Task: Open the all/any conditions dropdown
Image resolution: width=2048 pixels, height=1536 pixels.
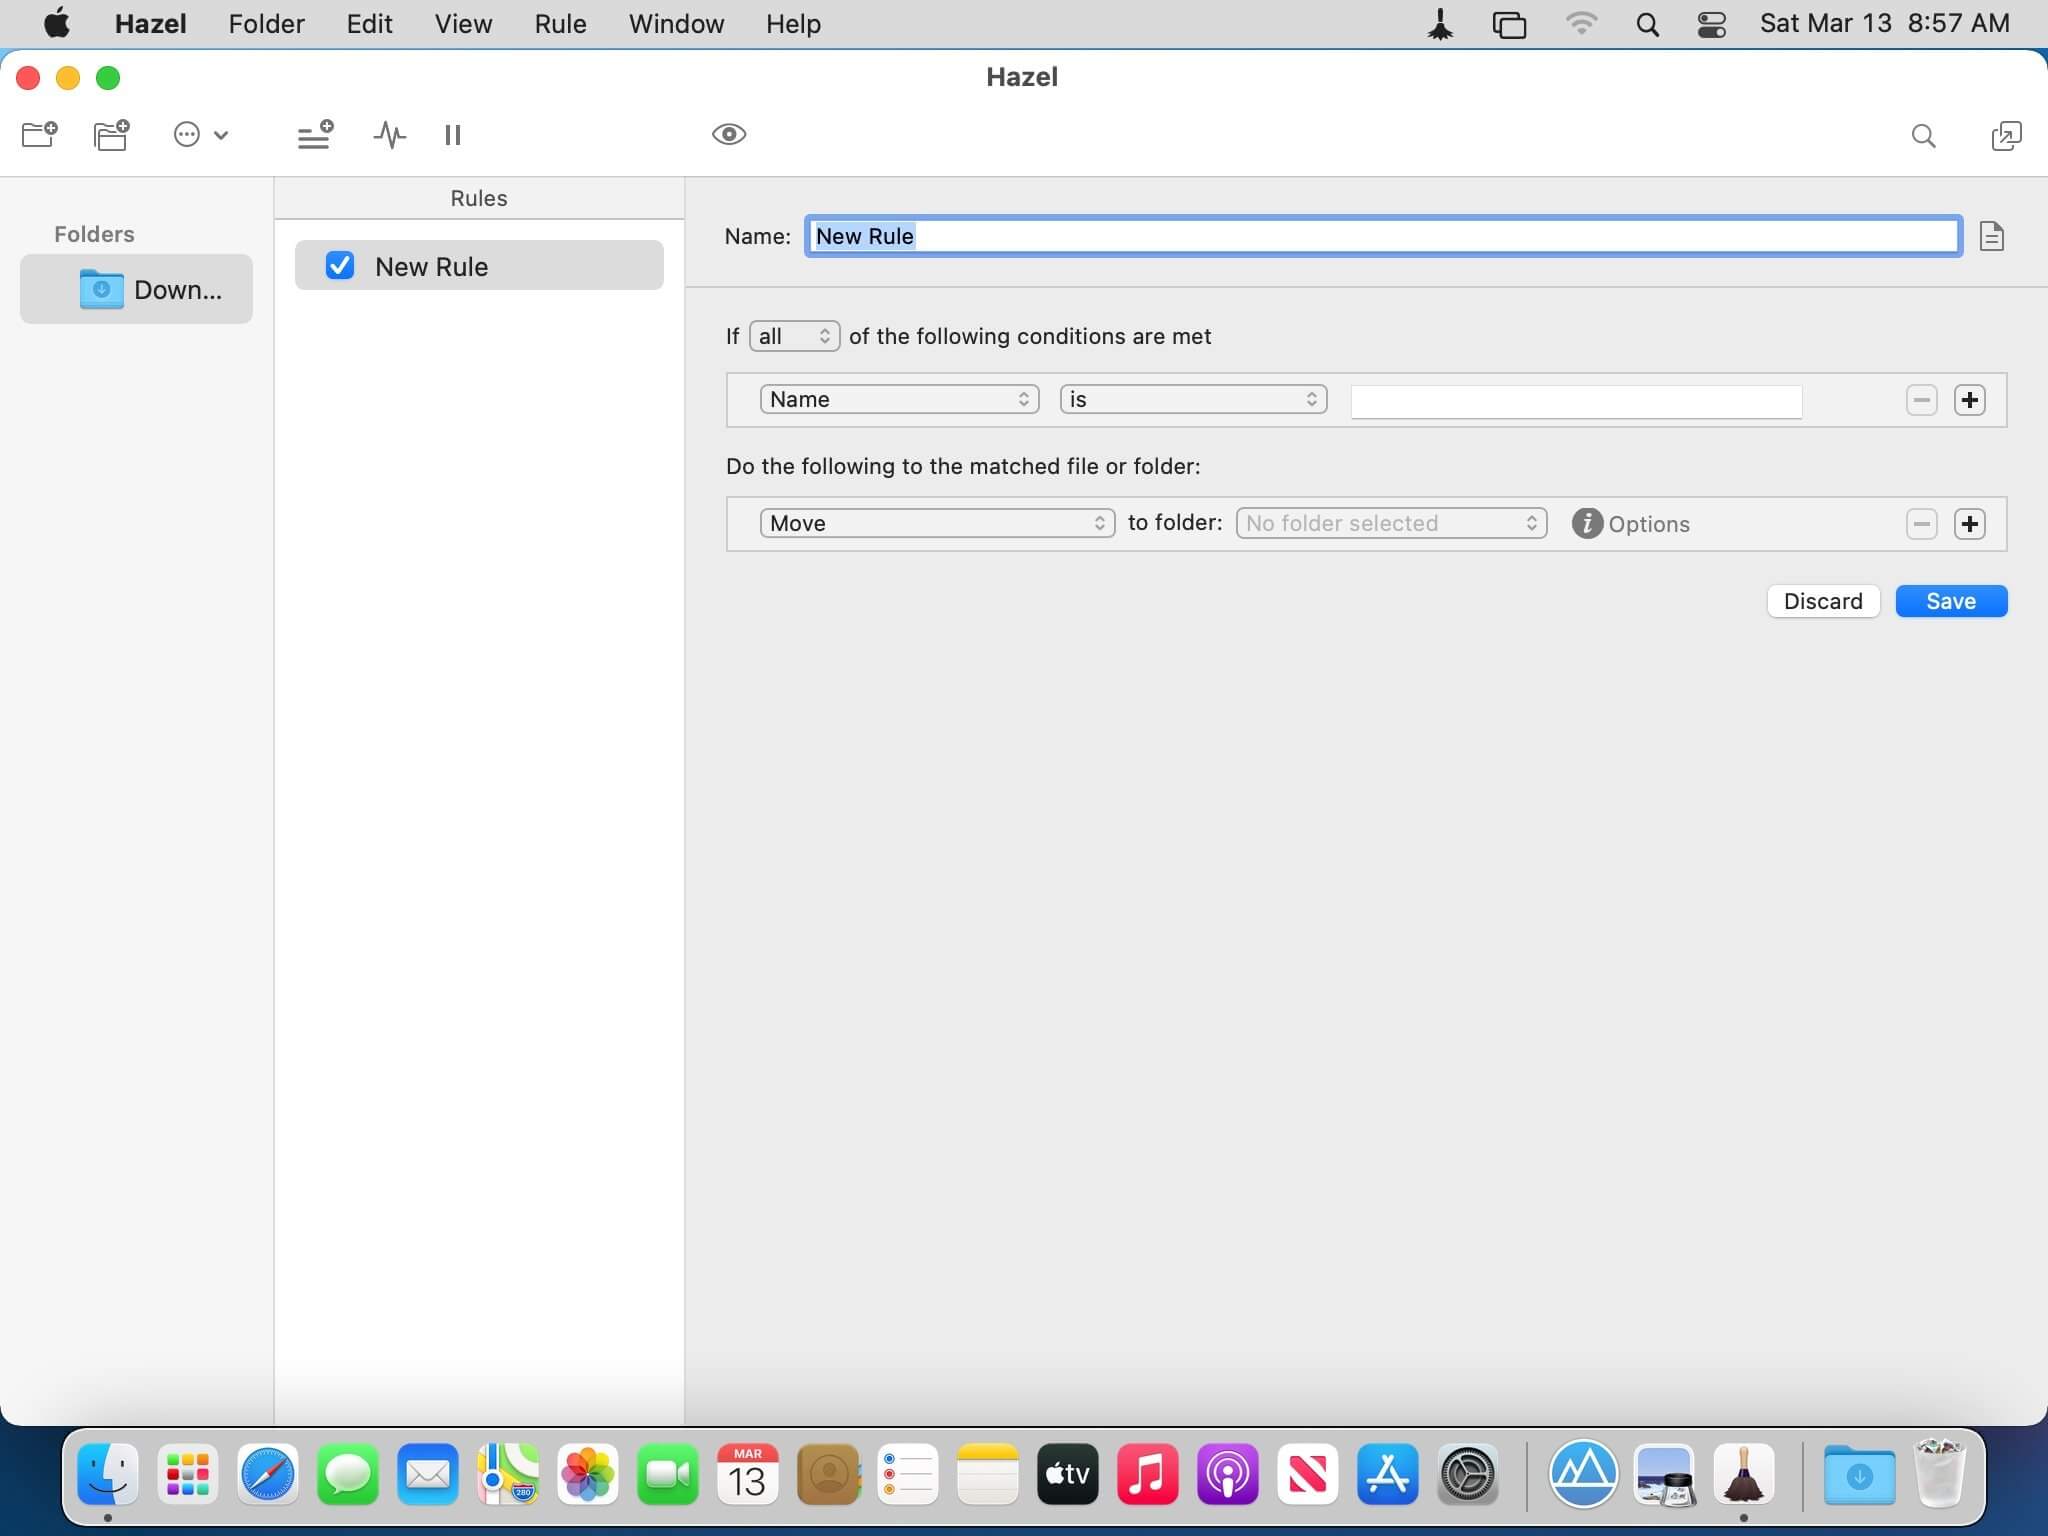Action: click(x=795, y=336)
